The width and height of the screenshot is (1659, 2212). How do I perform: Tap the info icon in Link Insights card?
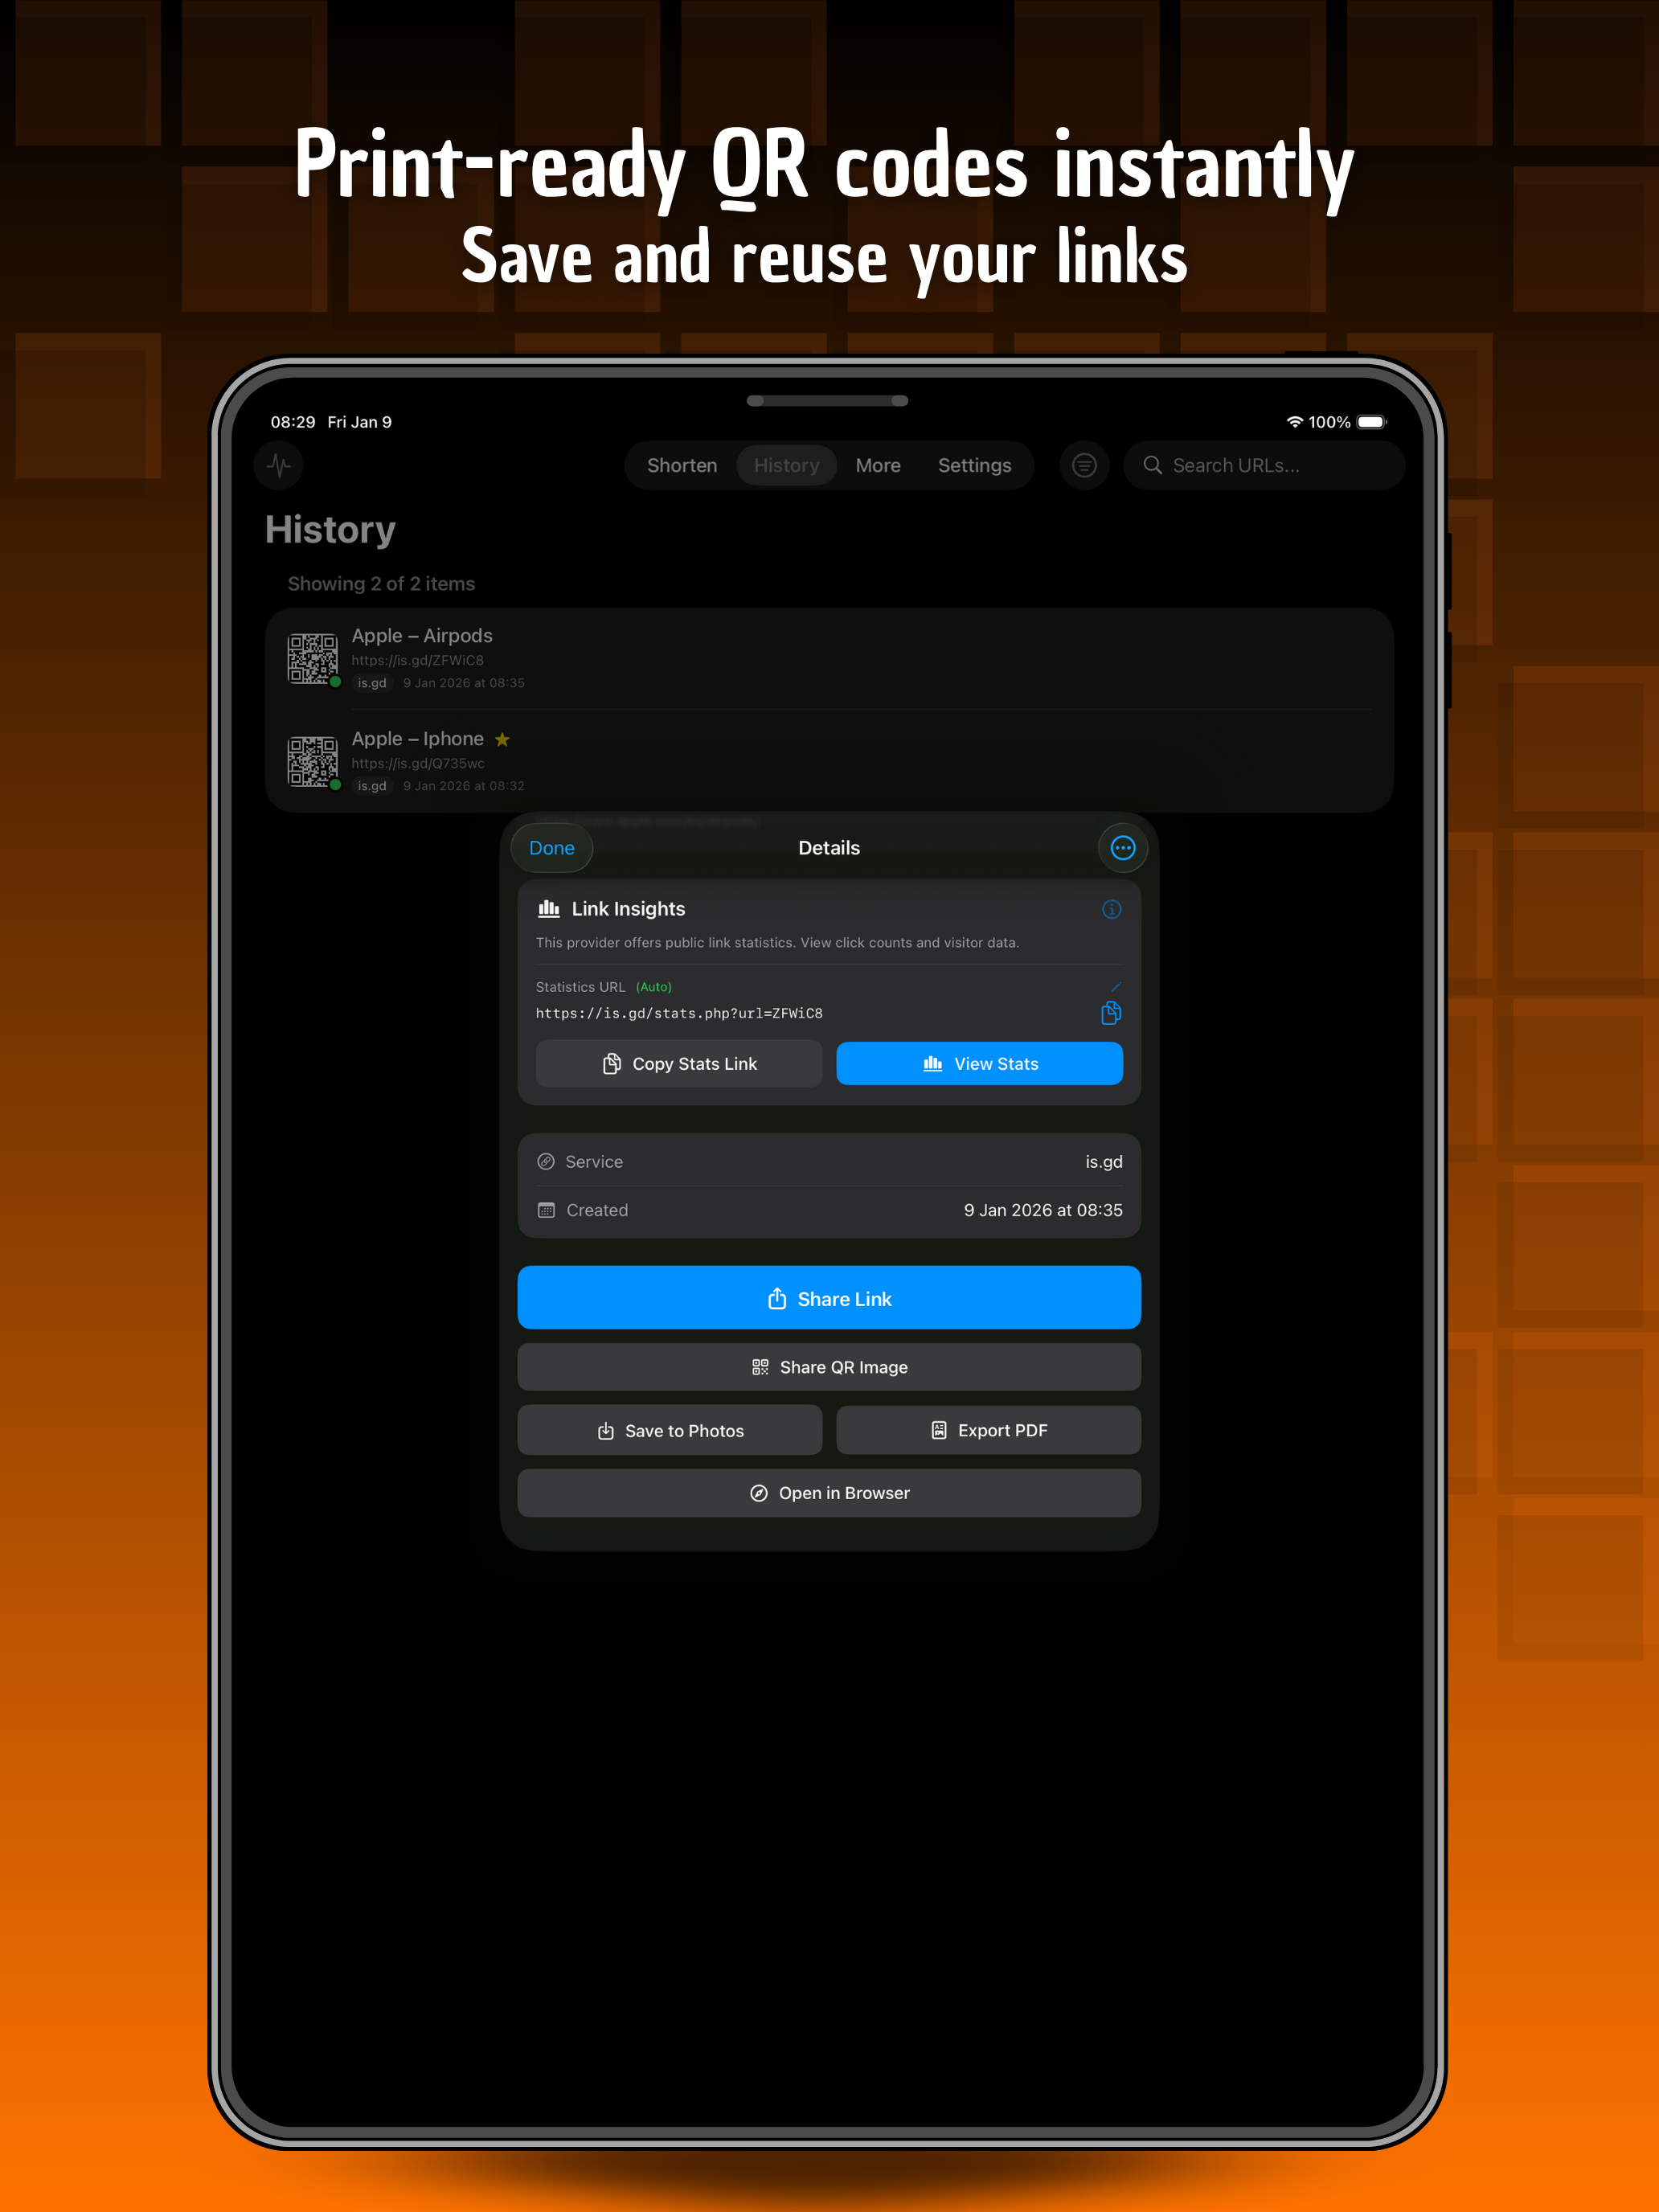pos(1110,909)
